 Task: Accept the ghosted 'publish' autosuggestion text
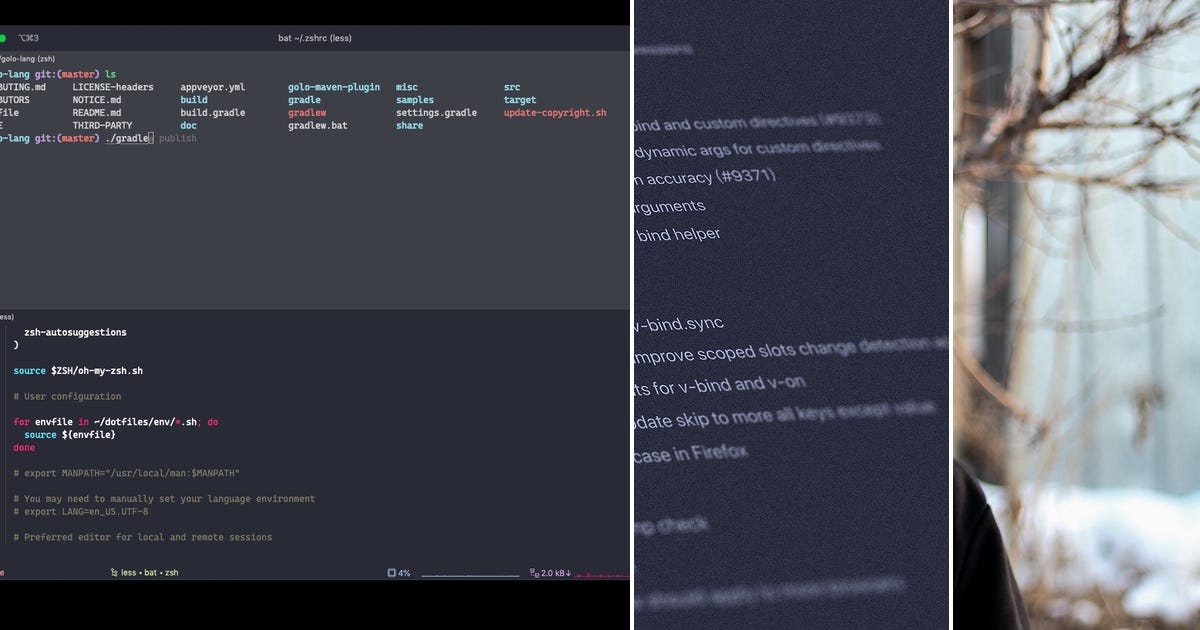click(x=176, y=138)
